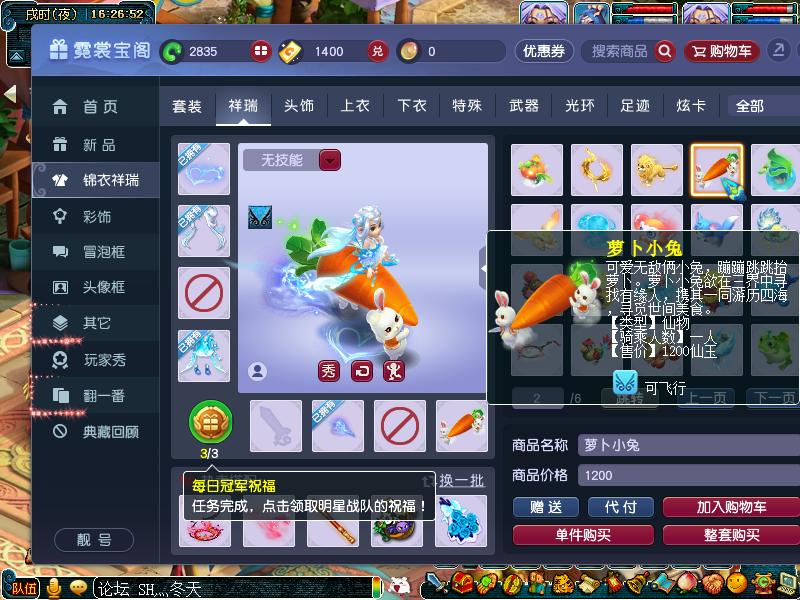Switch to the 头饰 tab
This screenshot has height=600, width=800.
click(x=299, y=106)
